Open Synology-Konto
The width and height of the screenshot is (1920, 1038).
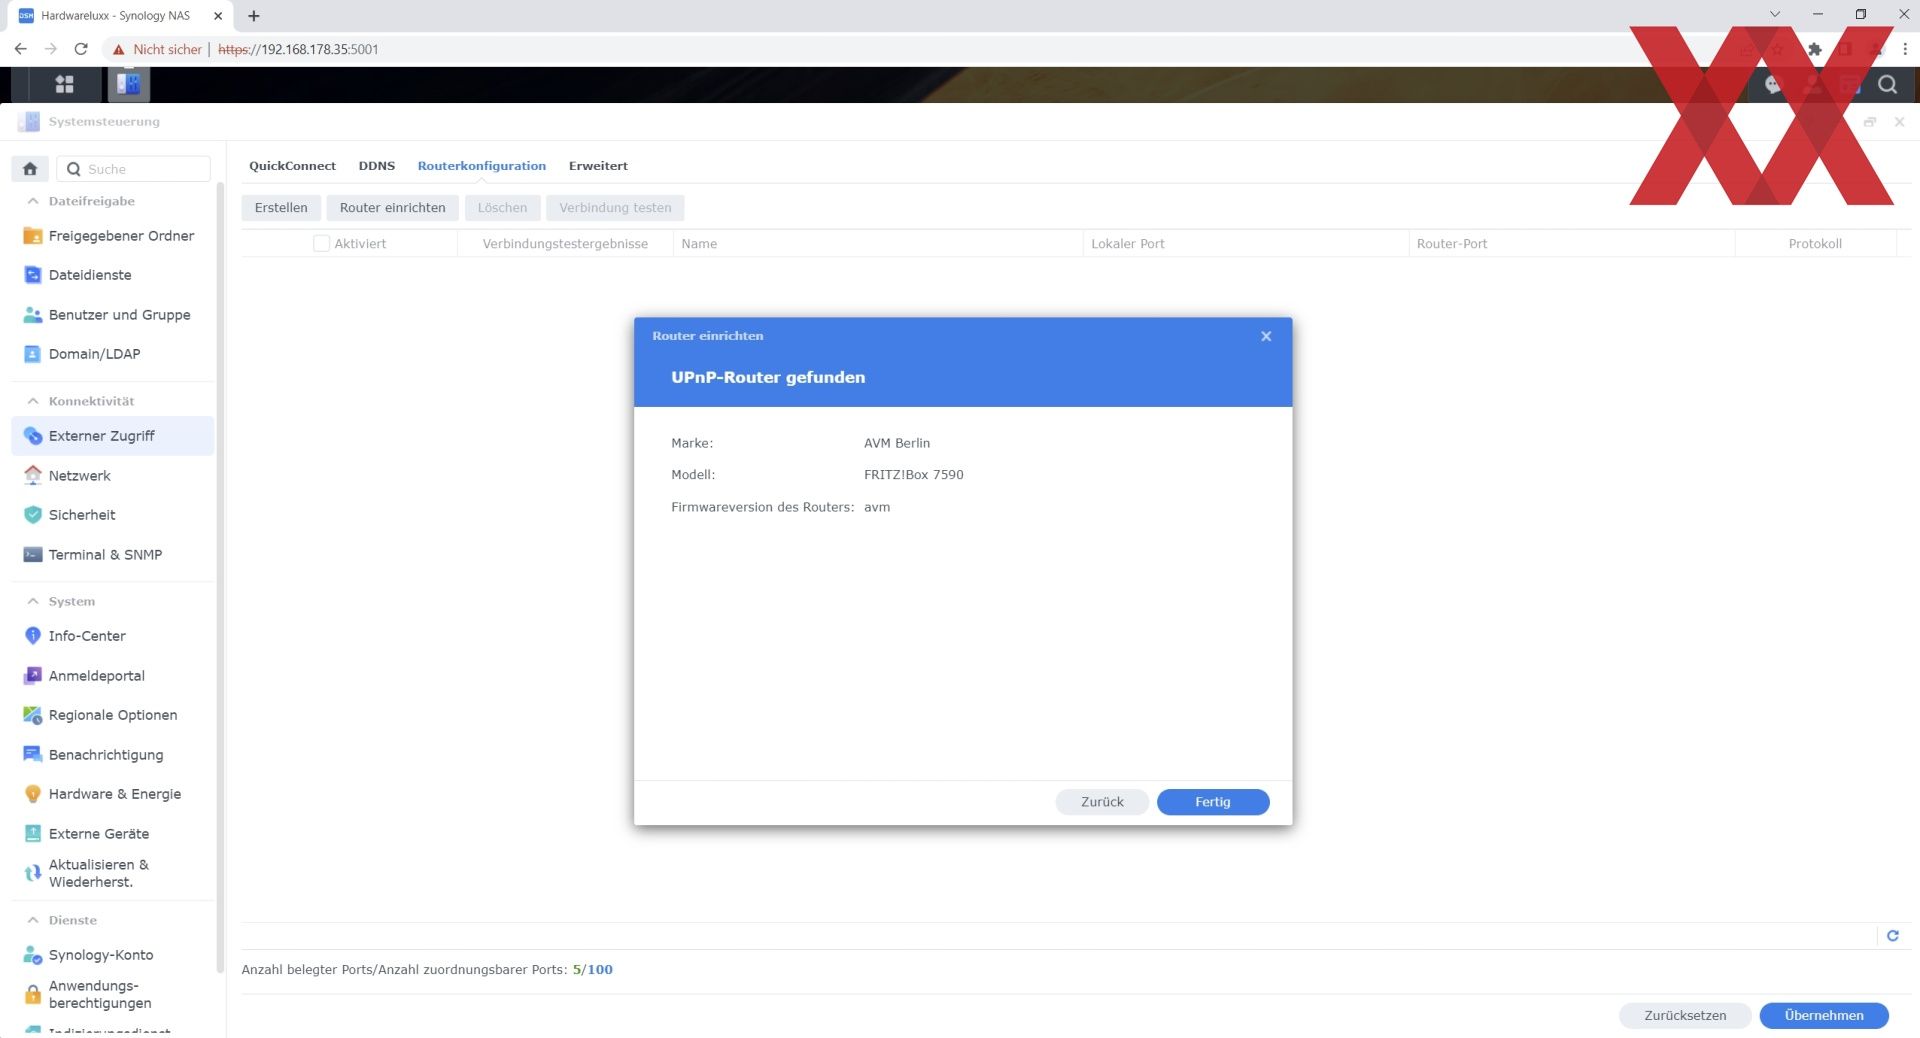(113, 955)
